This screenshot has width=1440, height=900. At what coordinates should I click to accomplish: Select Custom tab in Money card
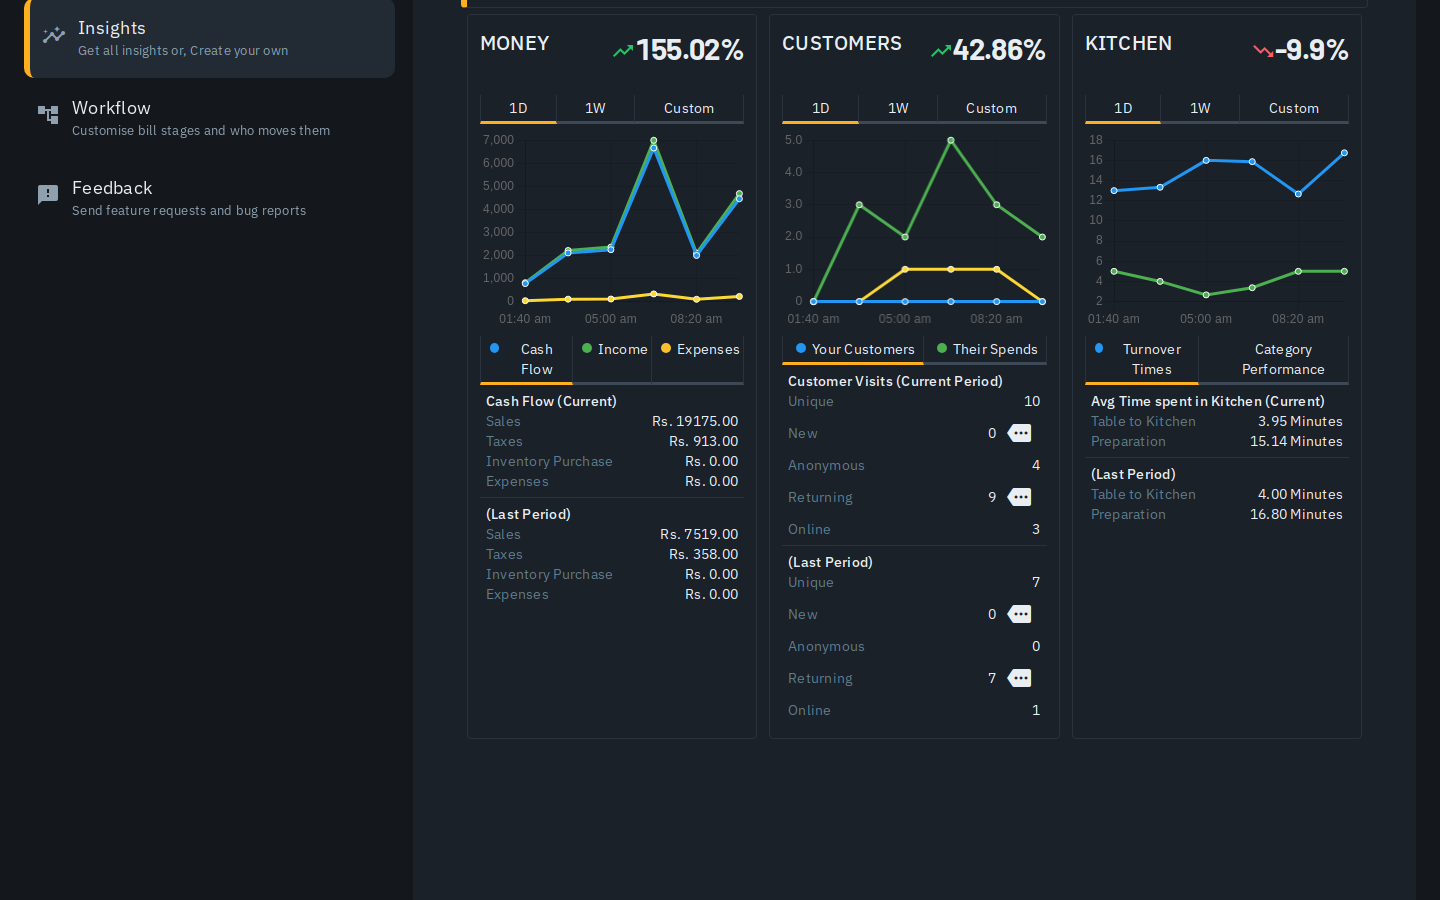pos(689,108)
